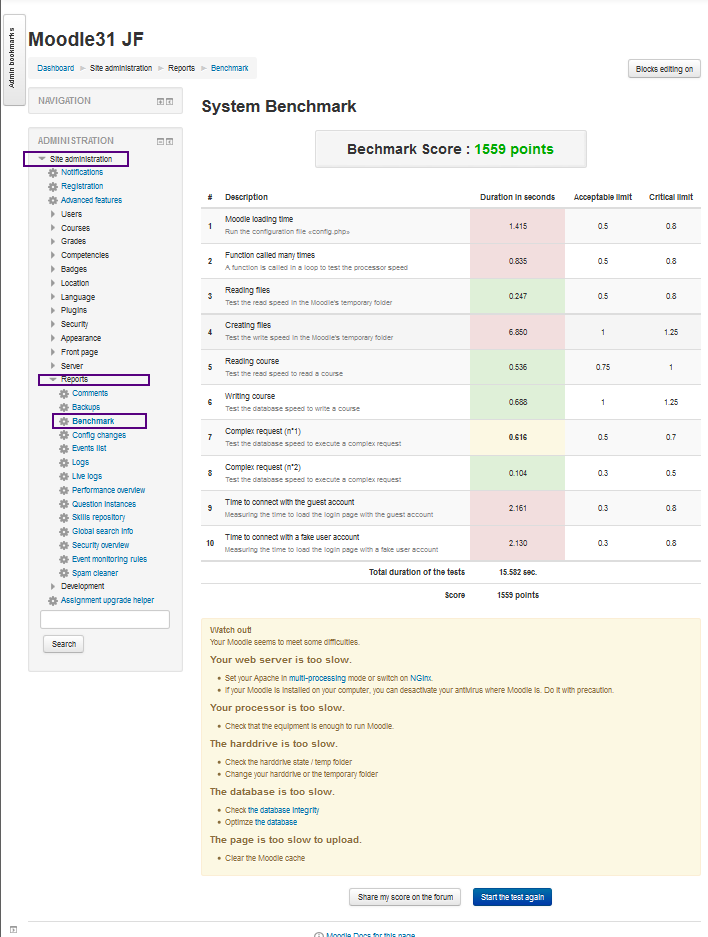Screen dimensions: 708x937
Task: Expand the Badges tree node
Action: tap(53, 269)
